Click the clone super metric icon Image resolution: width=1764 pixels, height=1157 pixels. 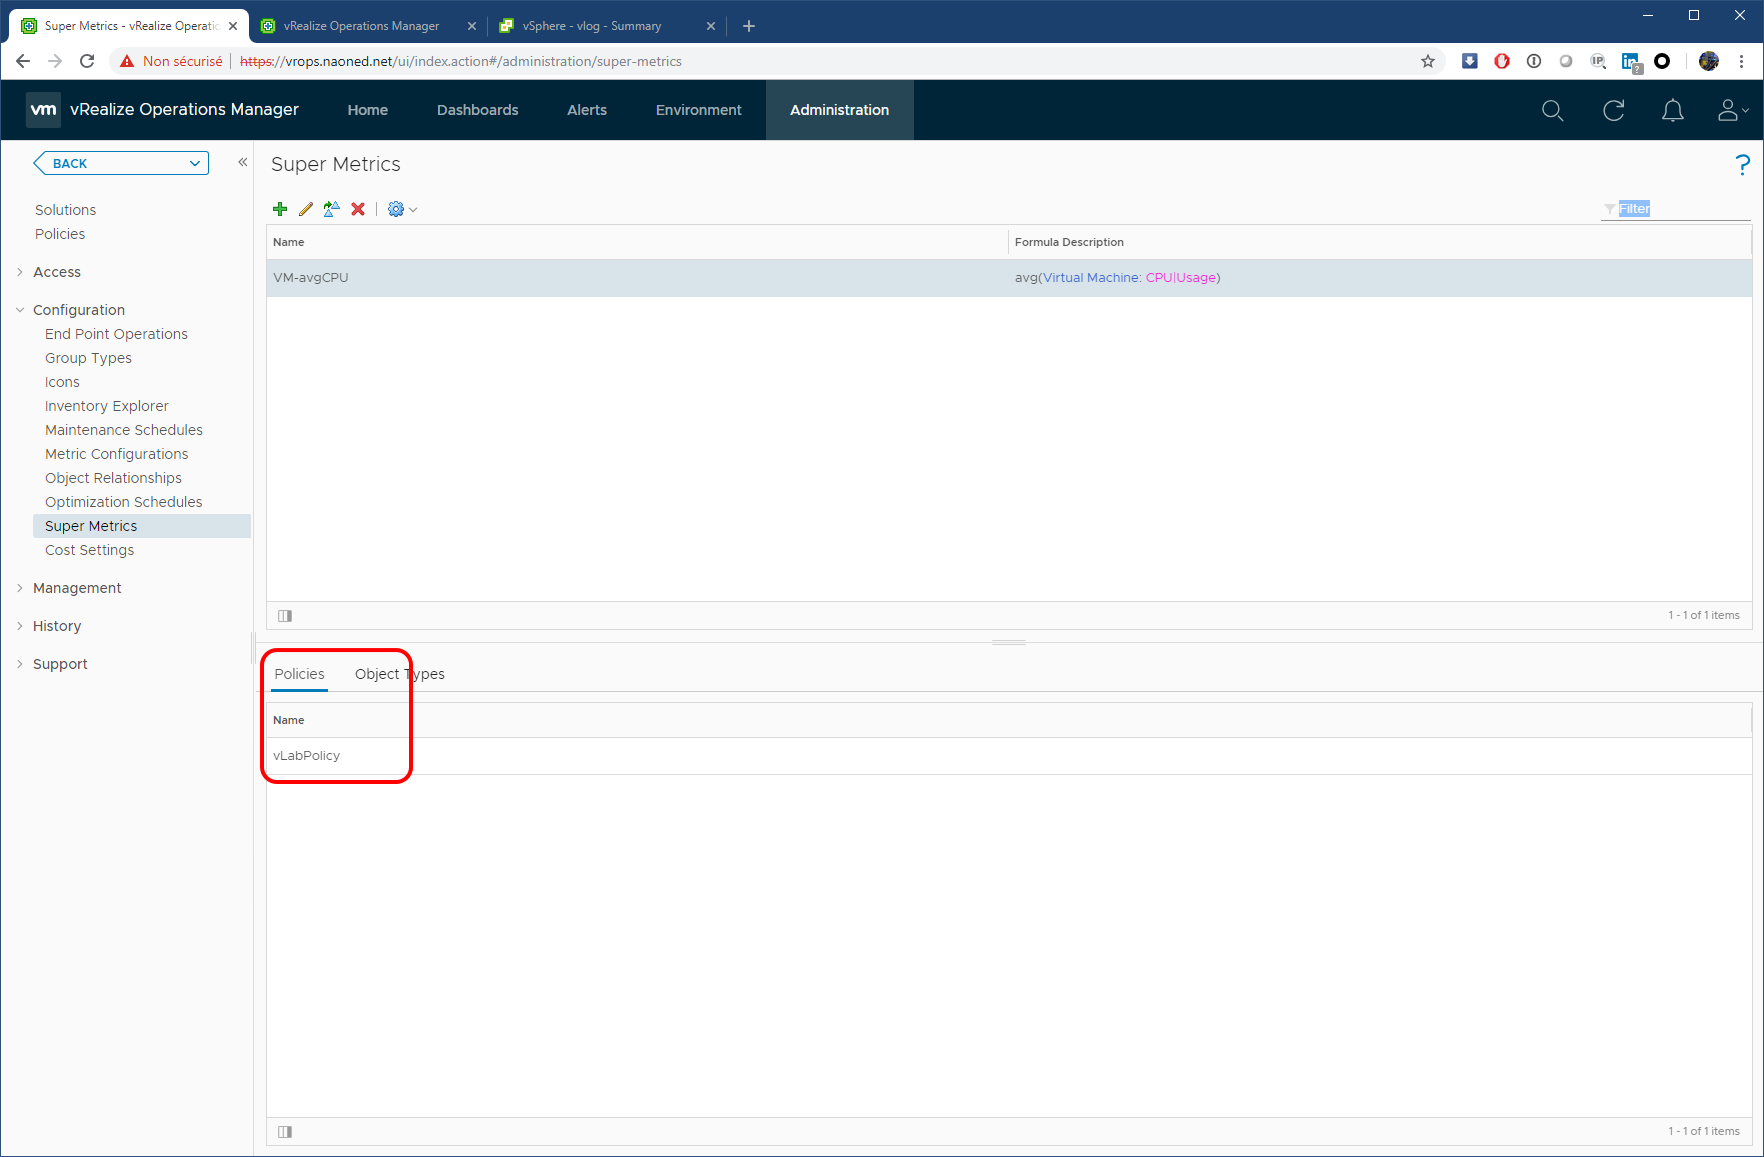click(x=331, y=209)
